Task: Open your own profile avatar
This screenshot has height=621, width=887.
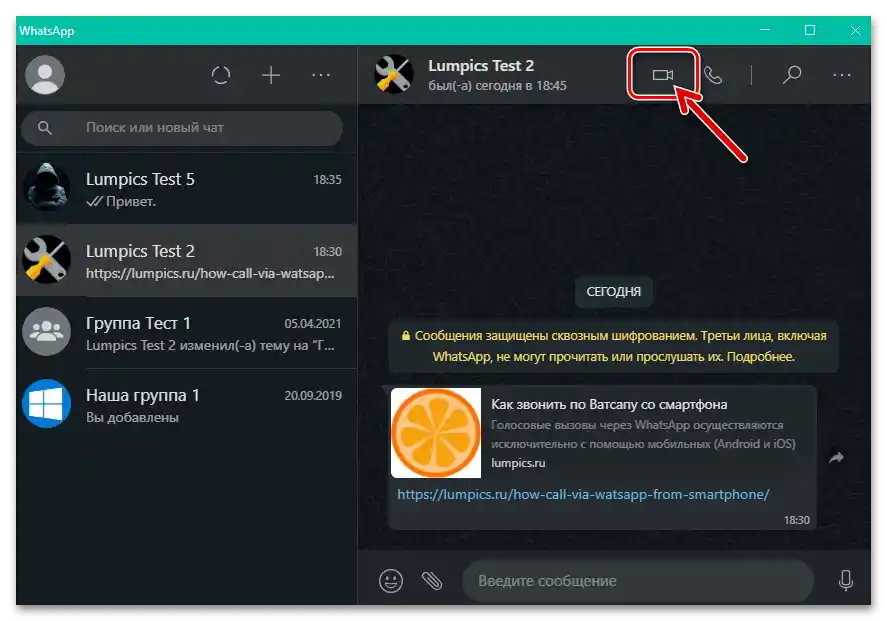Action: pos(44,74)
